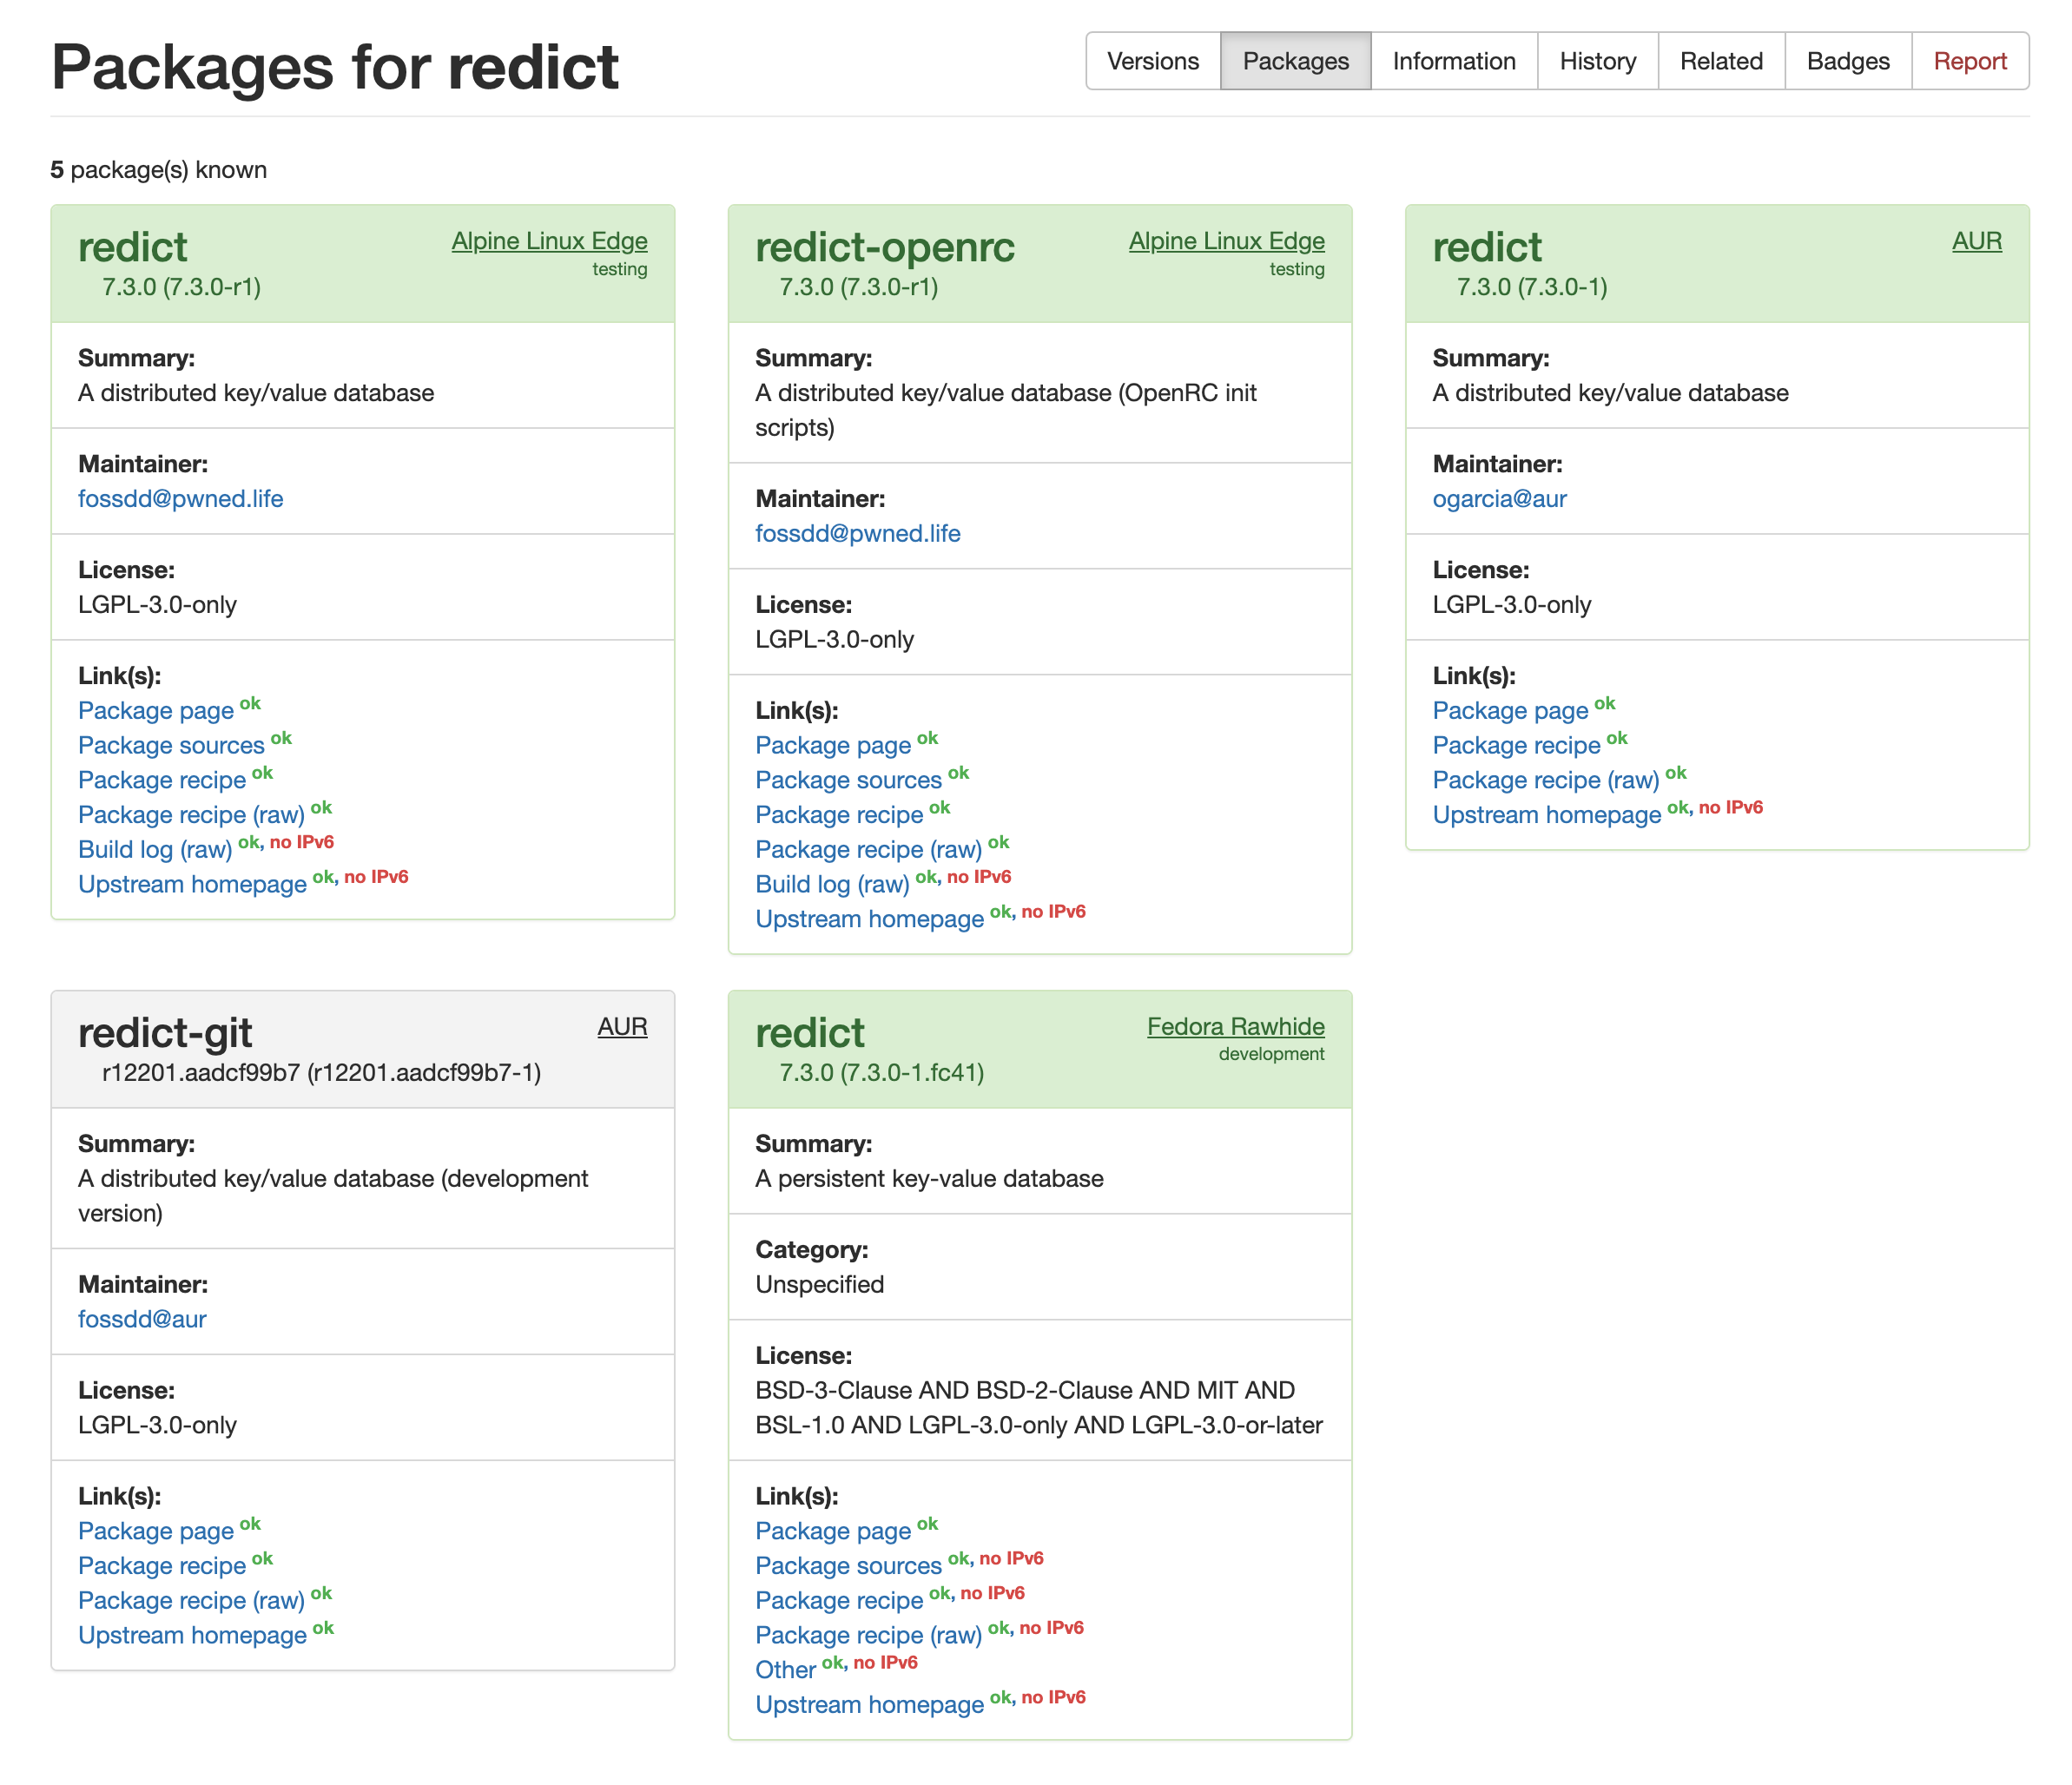Open the Badges tab
This screenshot has width=2072, height=1785.
pos(1847,61)
